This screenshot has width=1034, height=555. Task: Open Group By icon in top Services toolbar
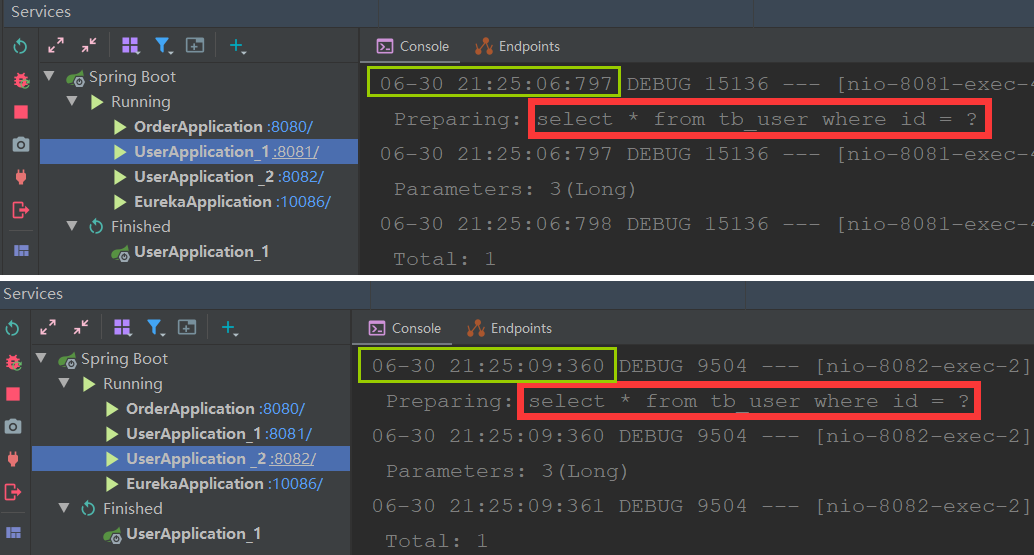pyautogui.click(x=131, y=45)
